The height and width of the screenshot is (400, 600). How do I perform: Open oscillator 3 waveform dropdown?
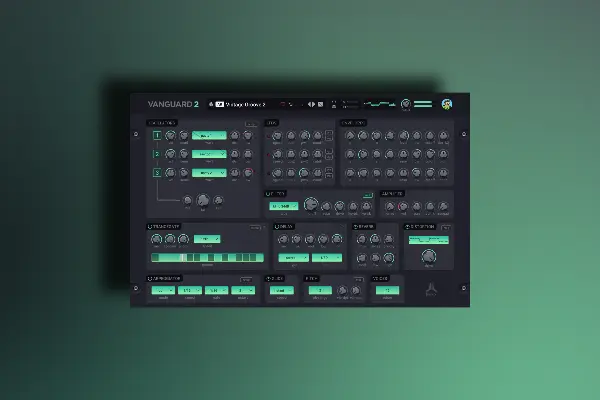coord(209,173)
